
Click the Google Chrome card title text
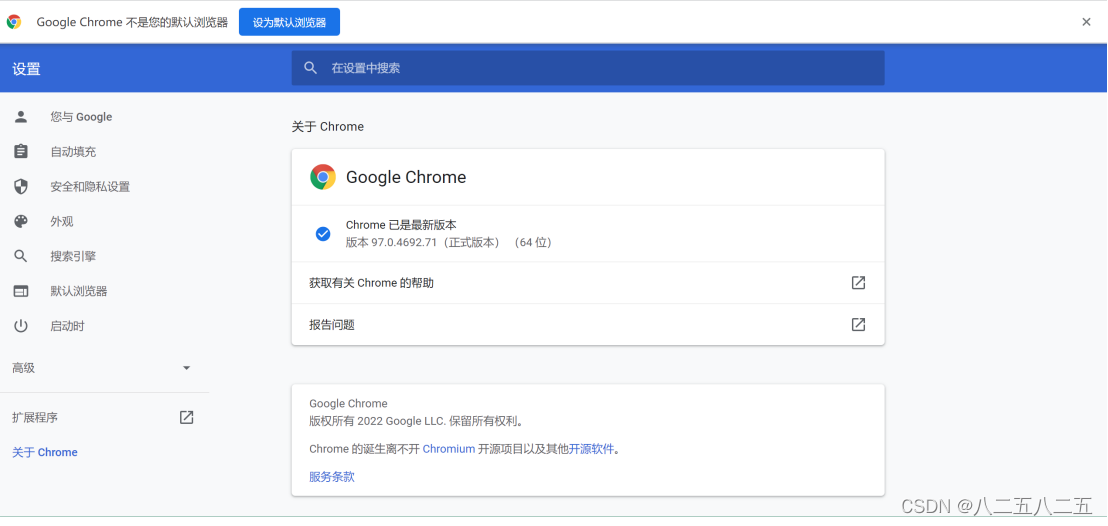click(406, 177)
